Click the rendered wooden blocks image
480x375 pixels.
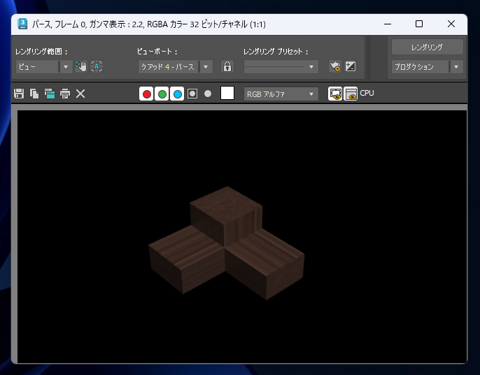[x=227, y=243]
